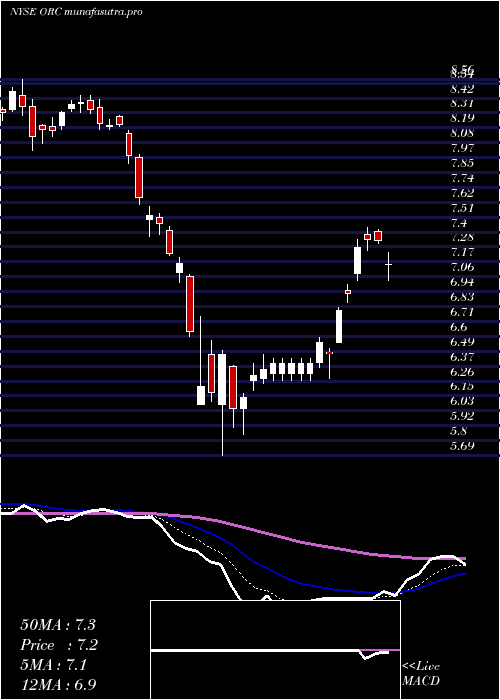
Task: Click the candlestick with the lowest wick near 5.69
Action: click(x=222, y=403)
